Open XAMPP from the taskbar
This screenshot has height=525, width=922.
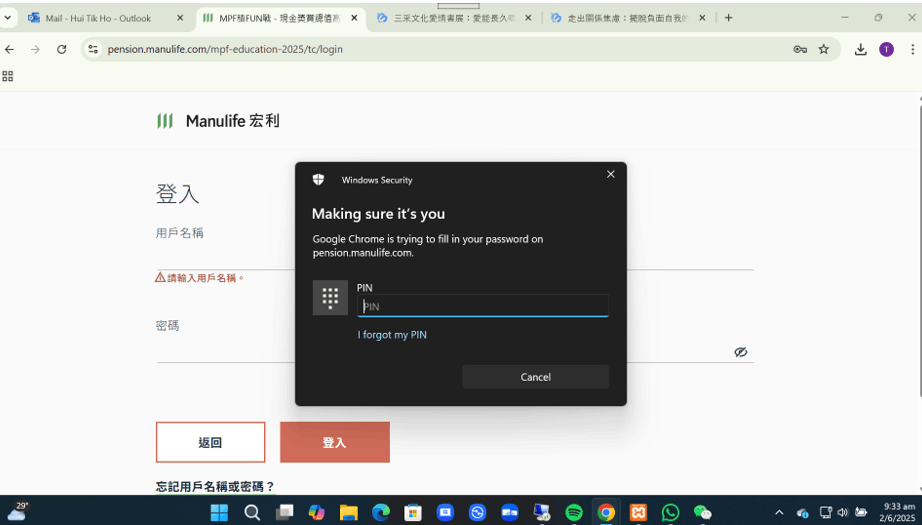[x=638, y=512]
